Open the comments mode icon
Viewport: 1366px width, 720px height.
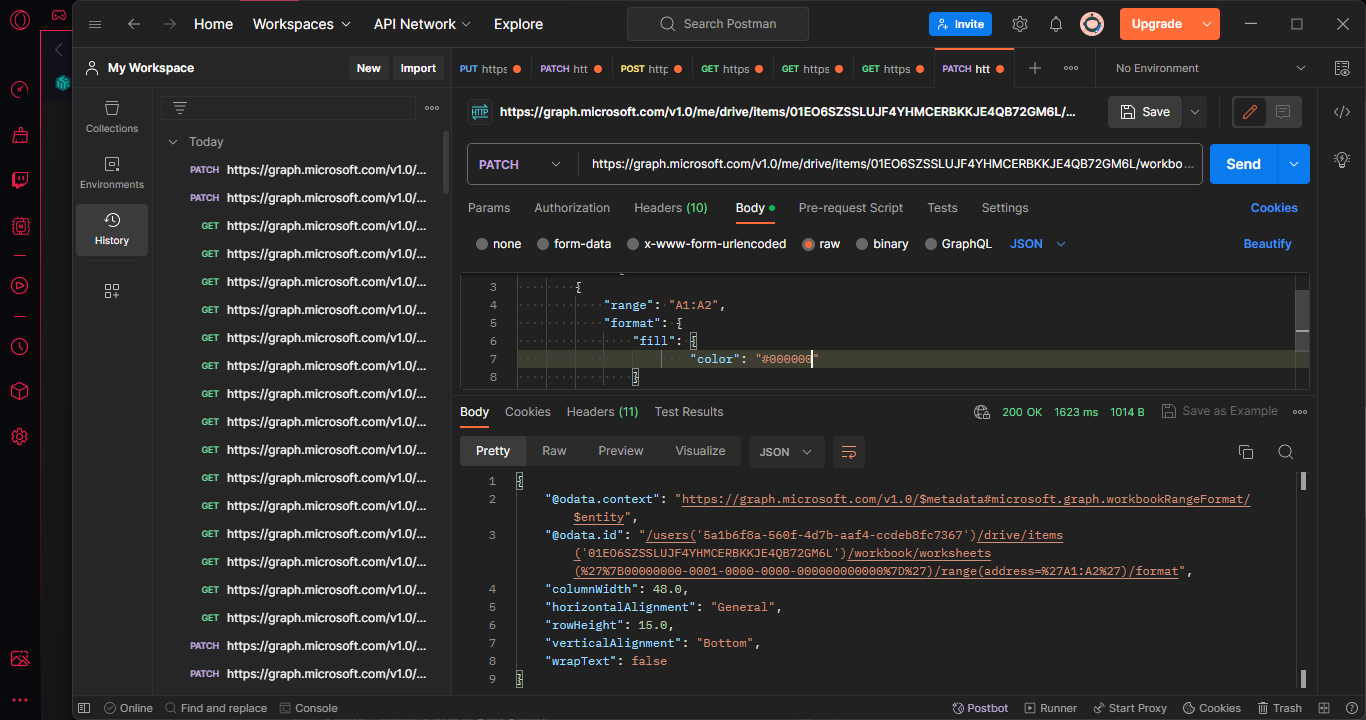1284,112
